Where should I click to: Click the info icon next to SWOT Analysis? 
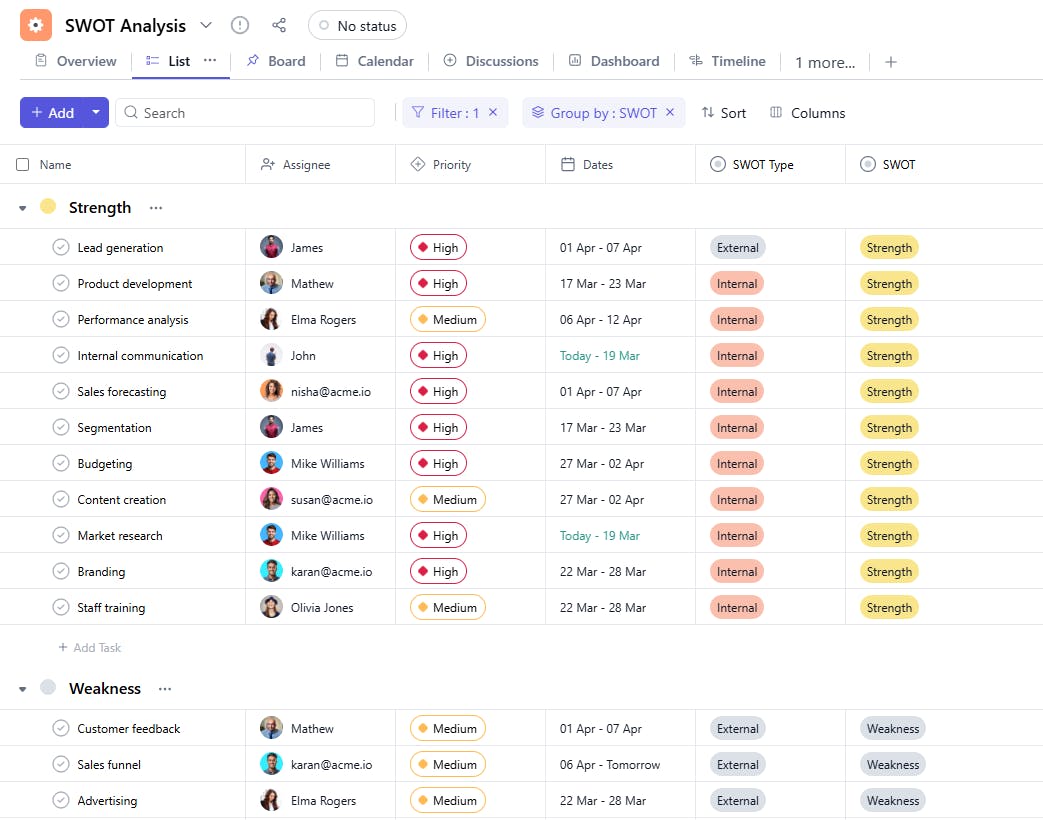coord(240,25)
